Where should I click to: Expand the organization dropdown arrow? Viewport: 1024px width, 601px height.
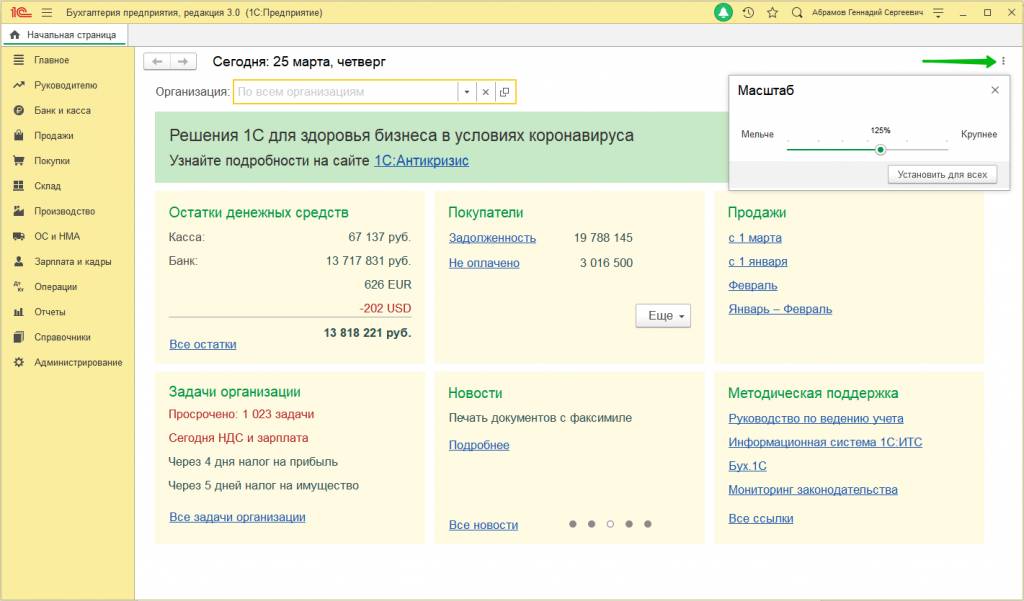click(x=467, y=92)
